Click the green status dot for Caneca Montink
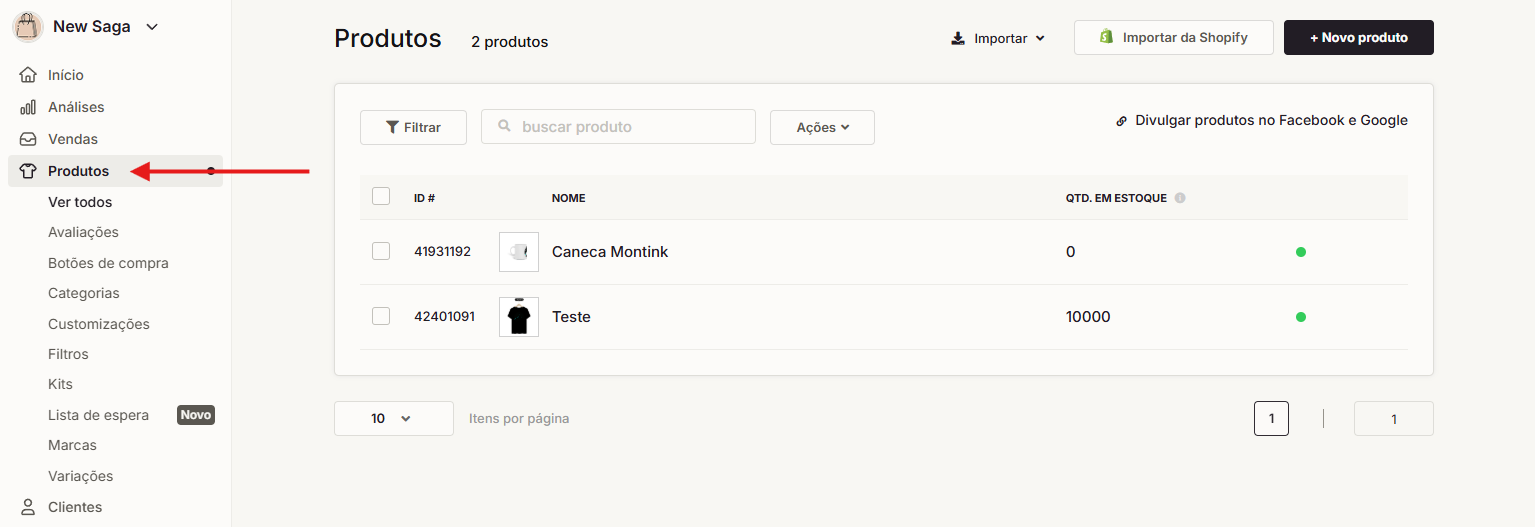Viewport: 1535px width, 527px height. pos(1300,252)
